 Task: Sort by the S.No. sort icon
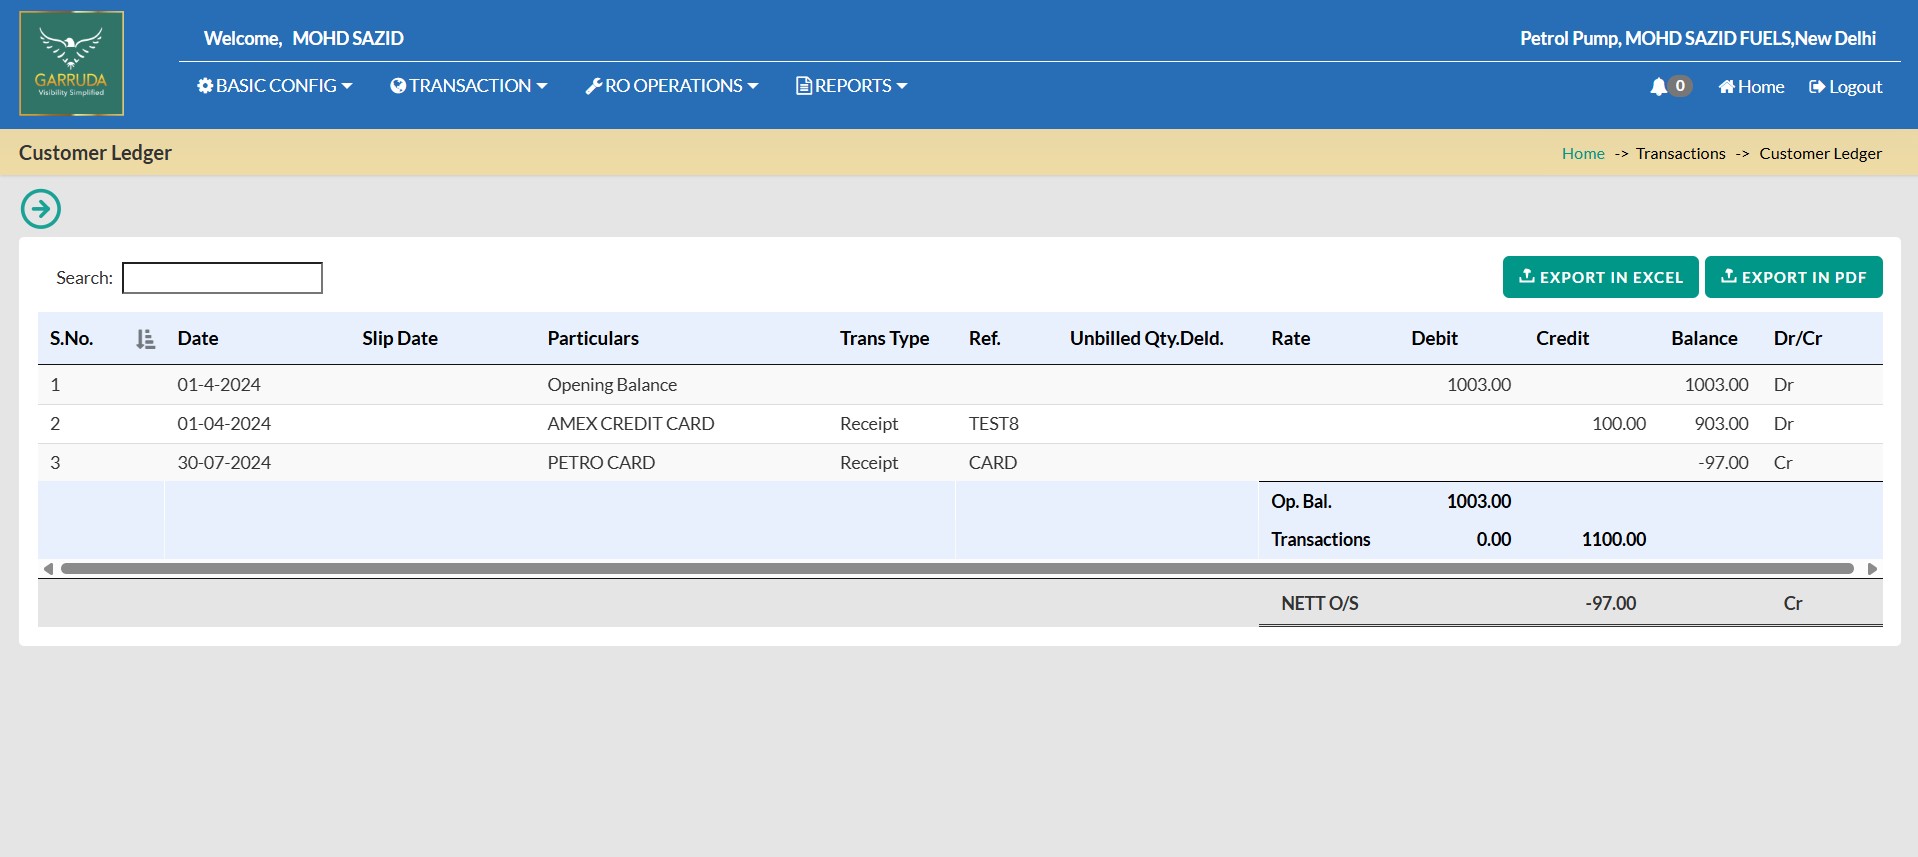click(146, 339)
